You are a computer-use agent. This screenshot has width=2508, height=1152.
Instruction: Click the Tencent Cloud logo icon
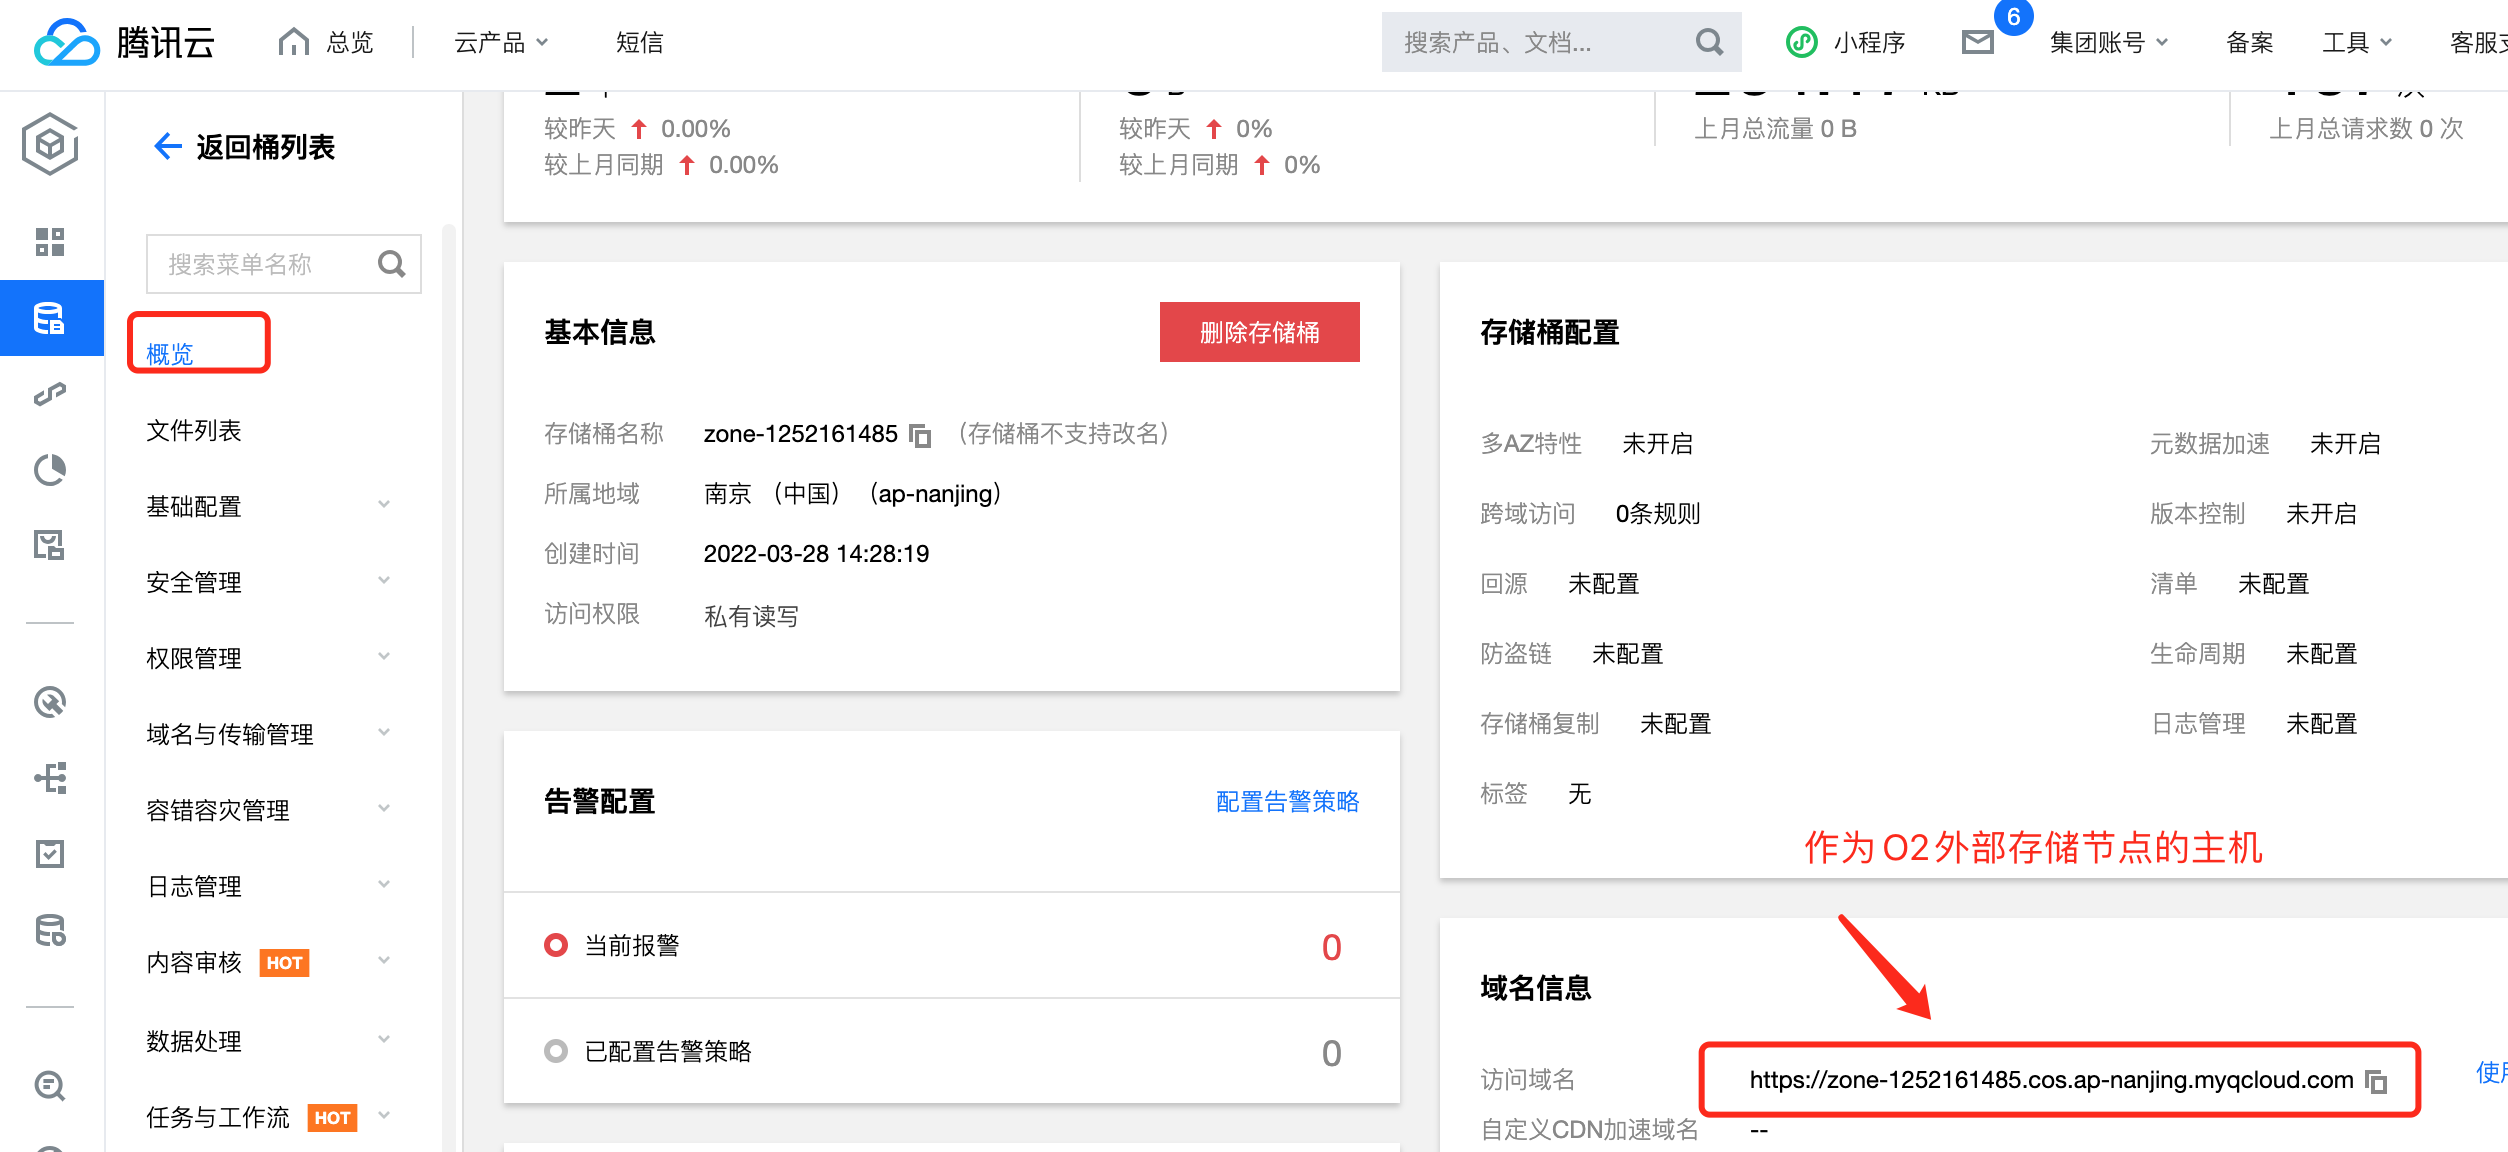coord(66,43)
